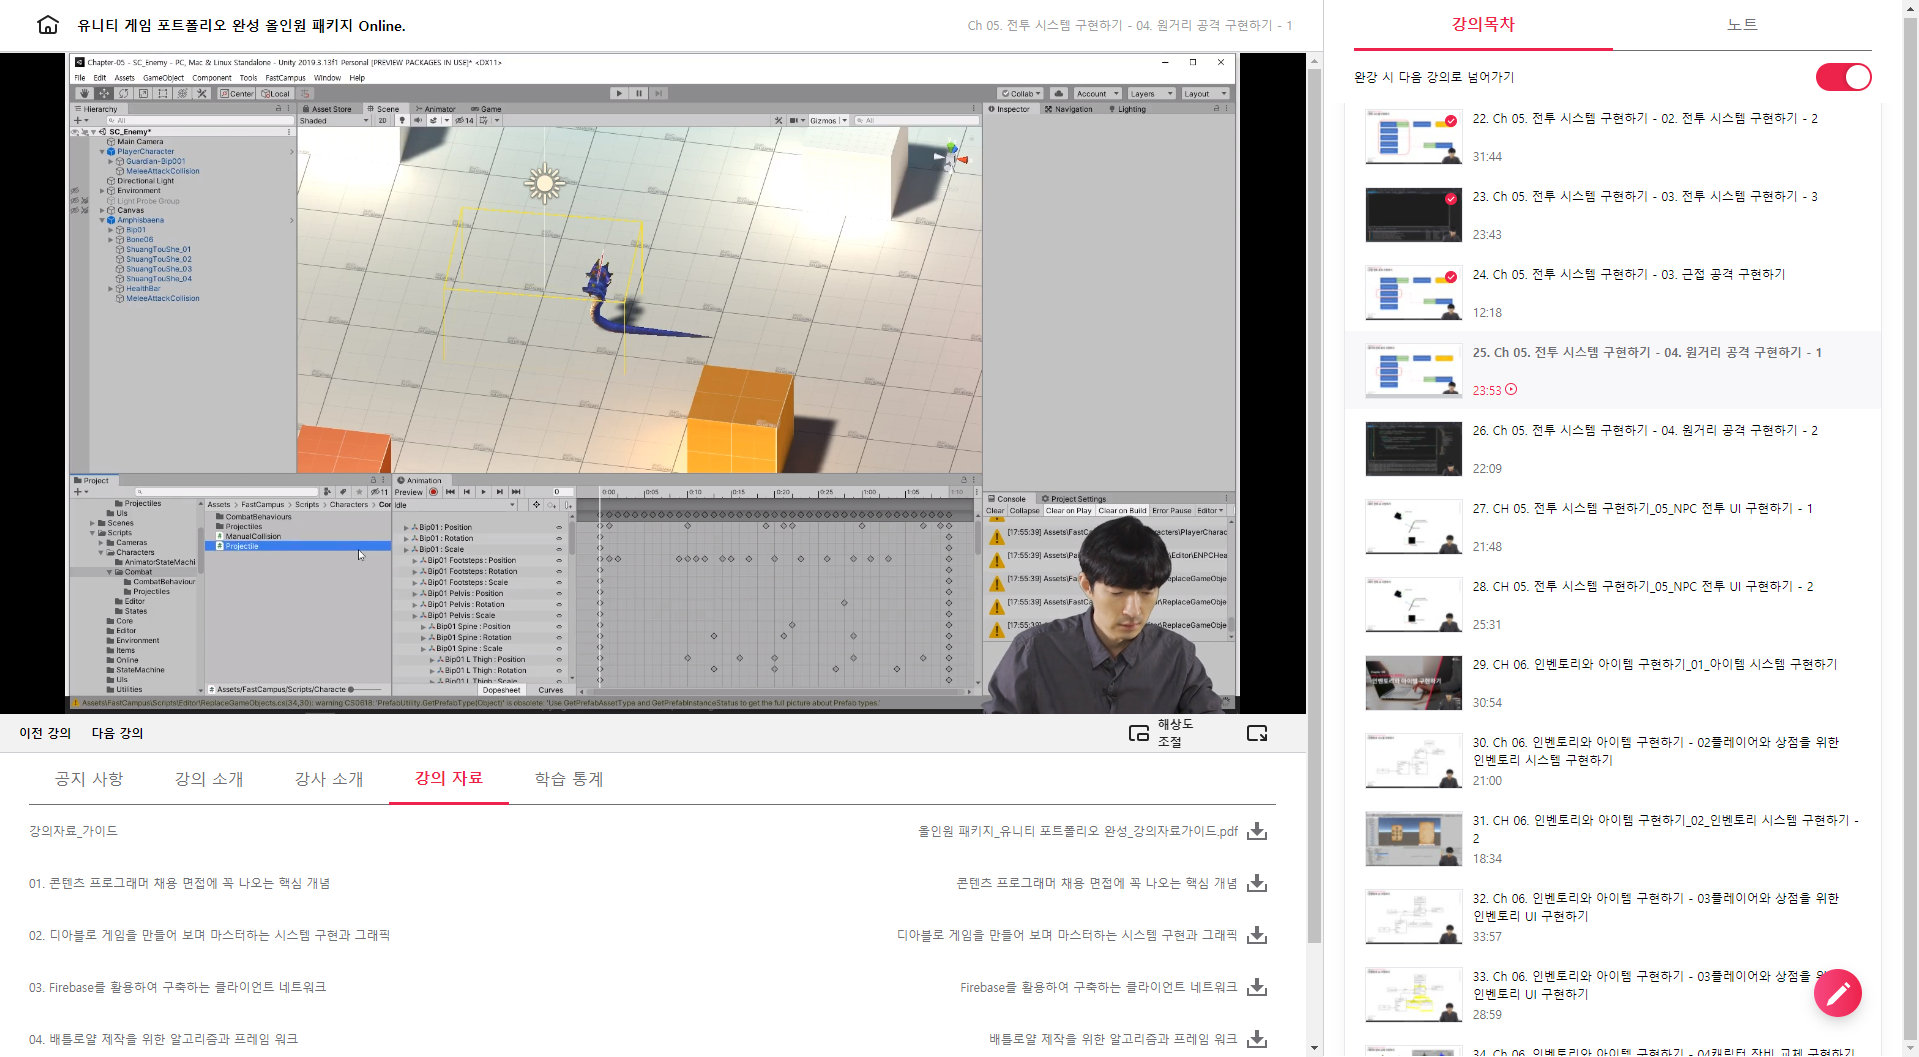1919x1057 pixels.
Task: Toggle Collapse in Console panel
Action: point(1024,511)
